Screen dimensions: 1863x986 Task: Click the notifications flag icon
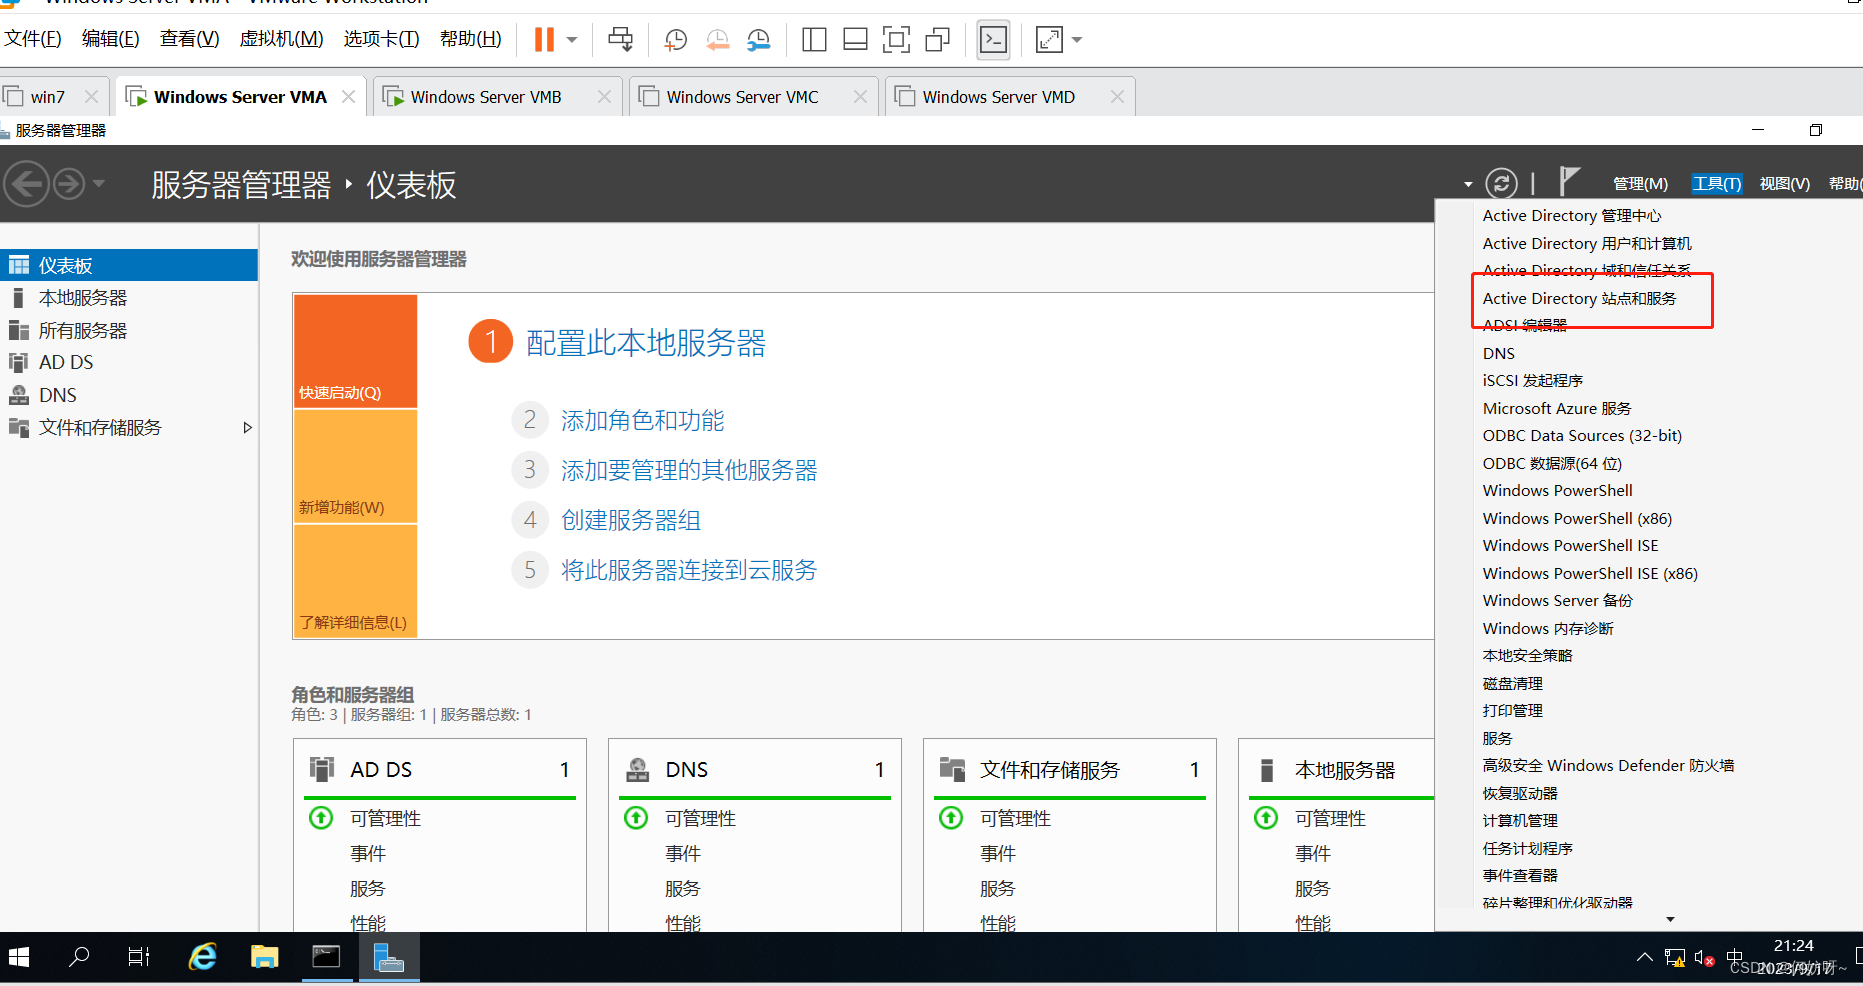(1569, 181)
